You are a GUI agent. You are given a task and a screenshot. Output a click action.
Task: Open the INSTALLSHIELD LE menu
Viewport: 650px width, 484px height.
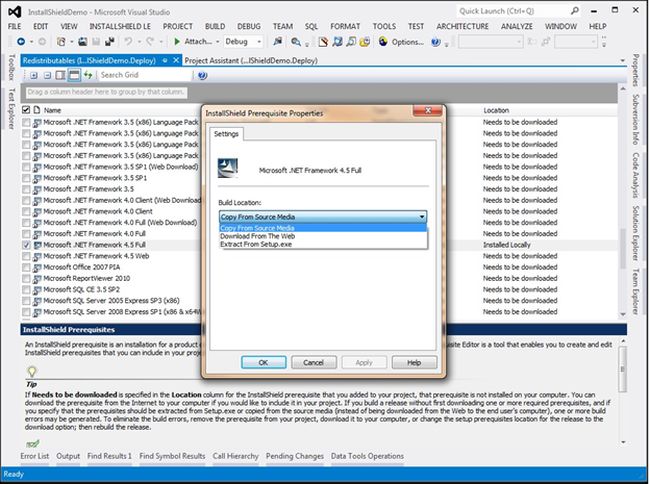tap(120, 26)
